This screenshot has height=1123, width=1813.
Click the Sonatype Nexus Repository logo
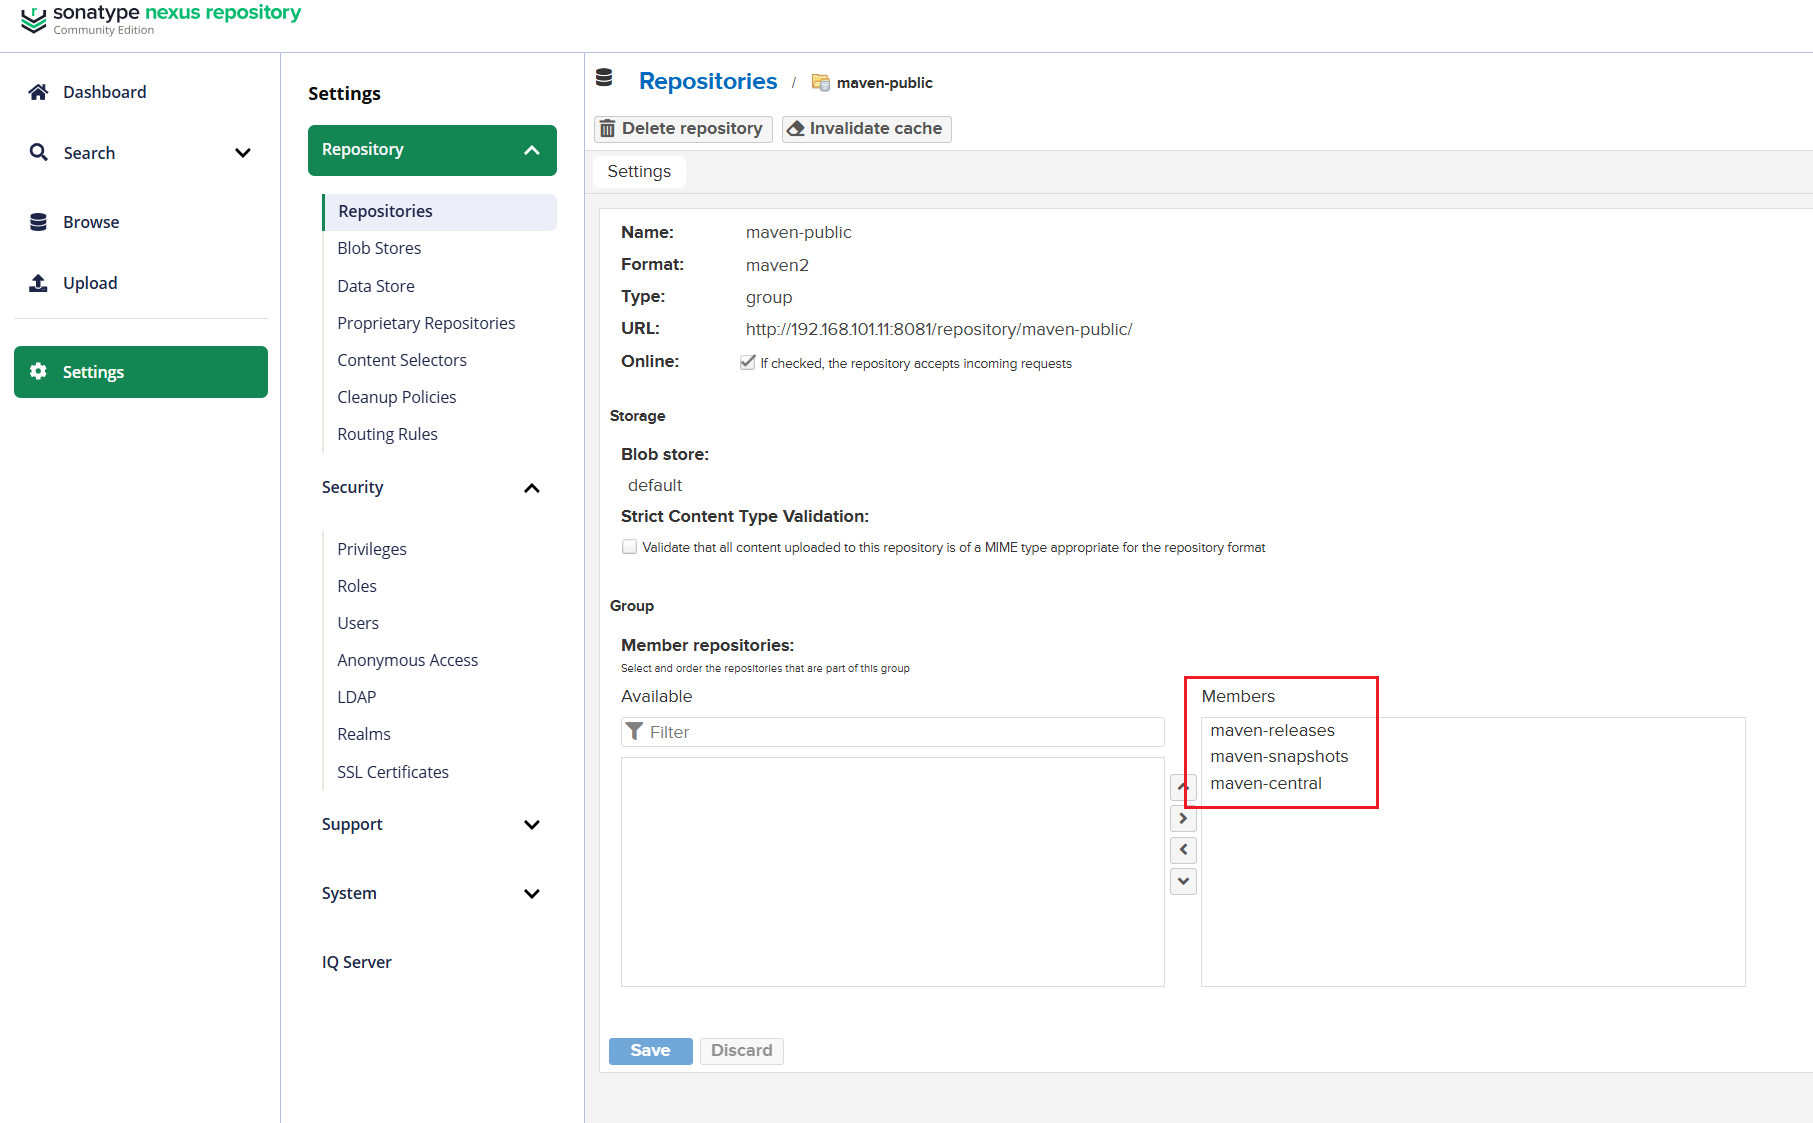point(160,18)
